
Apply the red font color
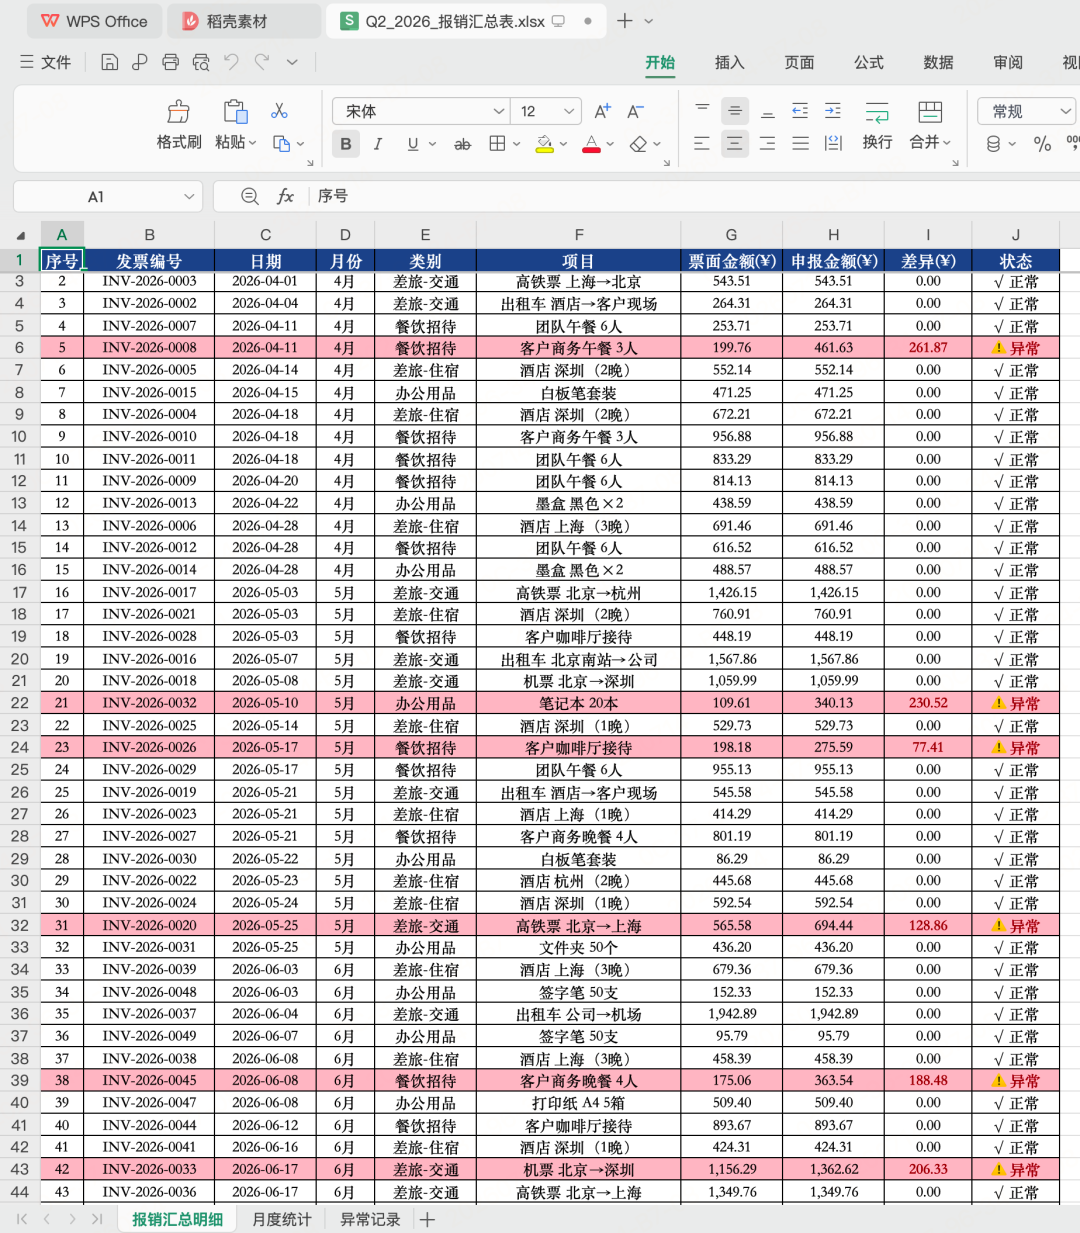point(591,144)
